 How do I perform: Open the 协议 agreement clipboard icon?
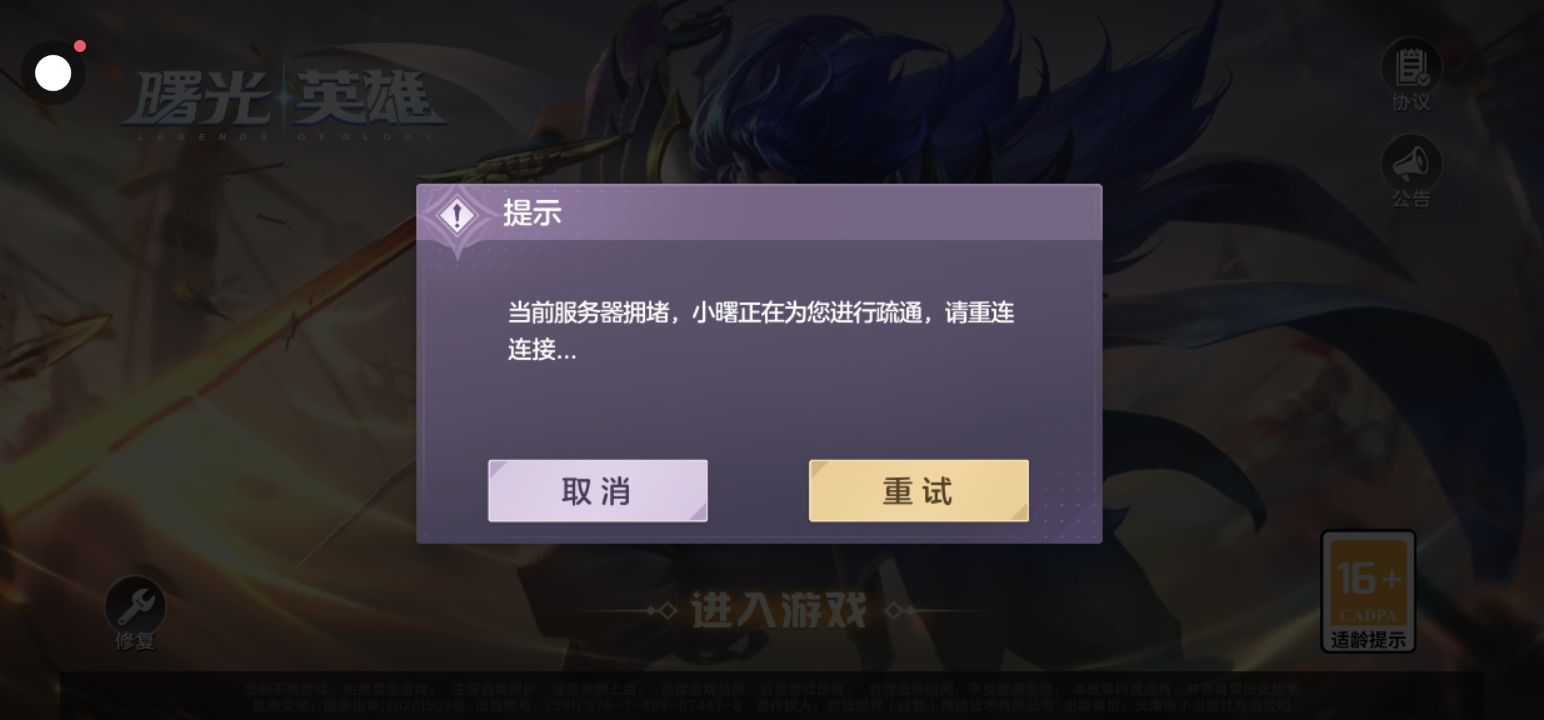pos(1411,66)
